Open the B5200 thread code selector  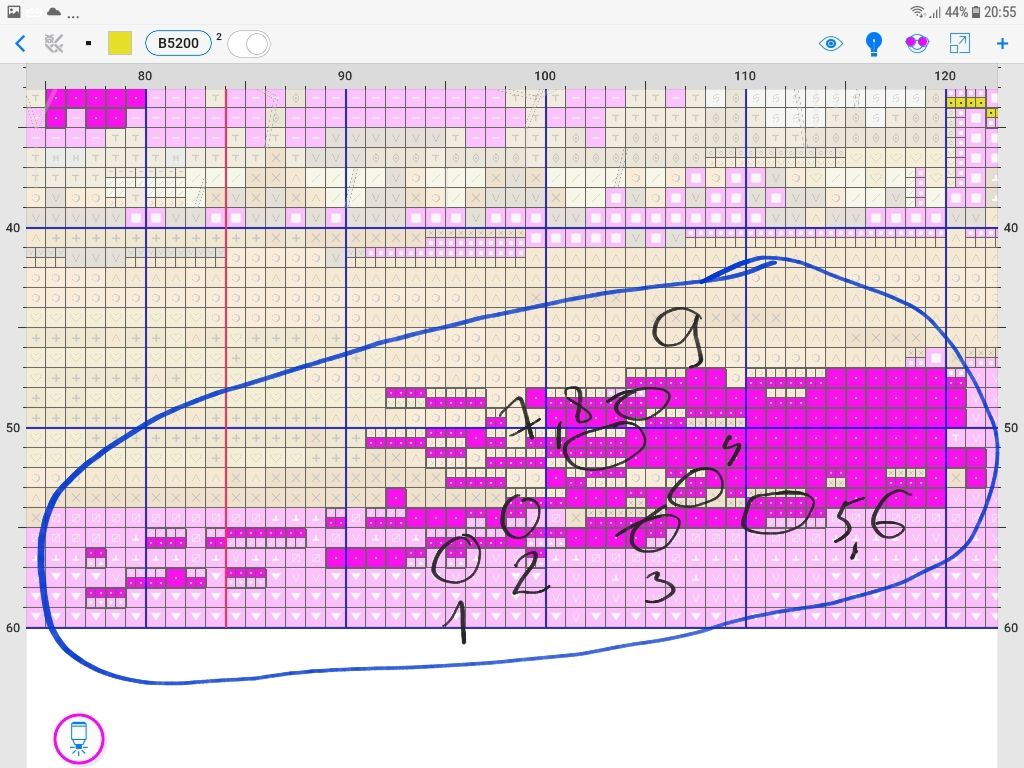coord(178,43)
